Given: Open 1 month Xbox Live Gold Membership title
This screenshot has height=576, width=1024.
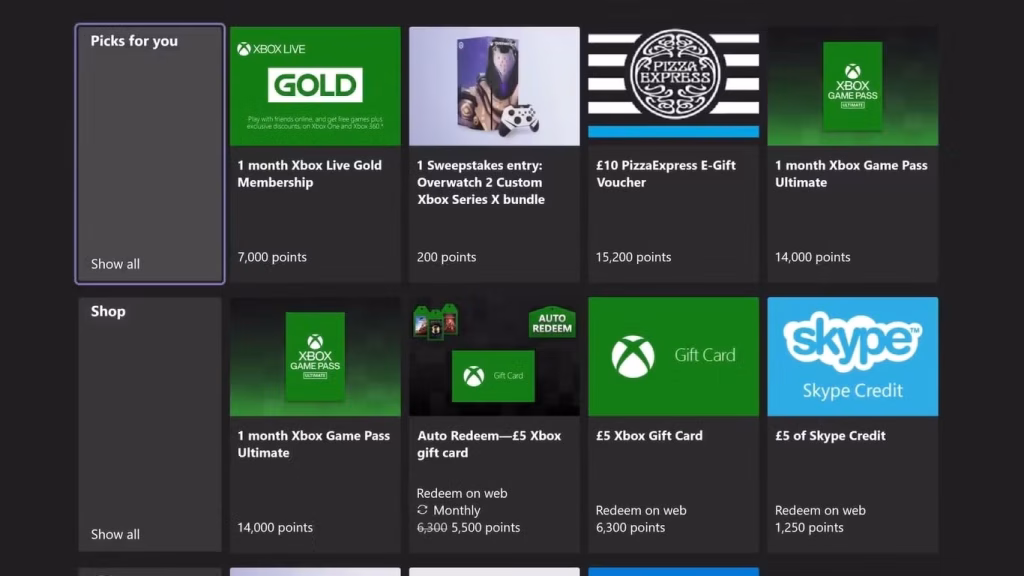Looking at the screenshot, I should coord(310,174).
